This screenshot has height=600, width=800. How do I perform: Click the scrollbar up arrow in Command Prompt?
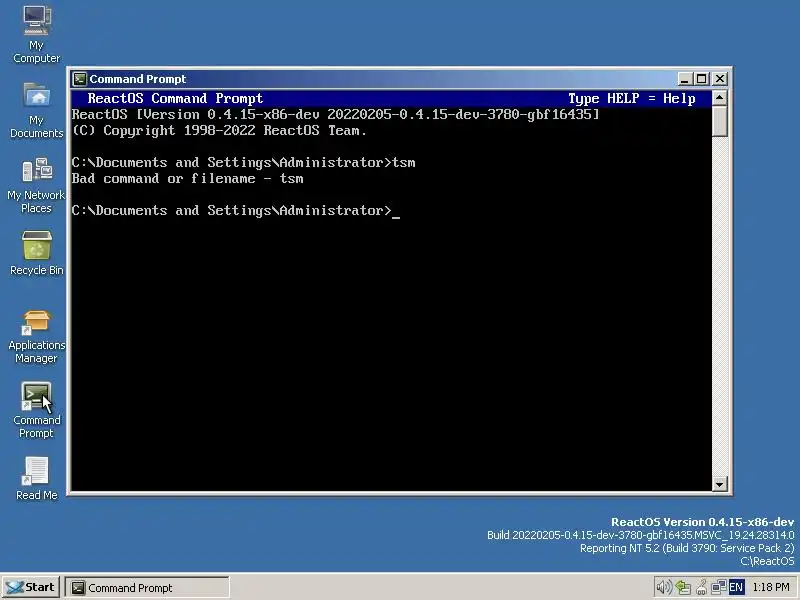tap(719, 97)
